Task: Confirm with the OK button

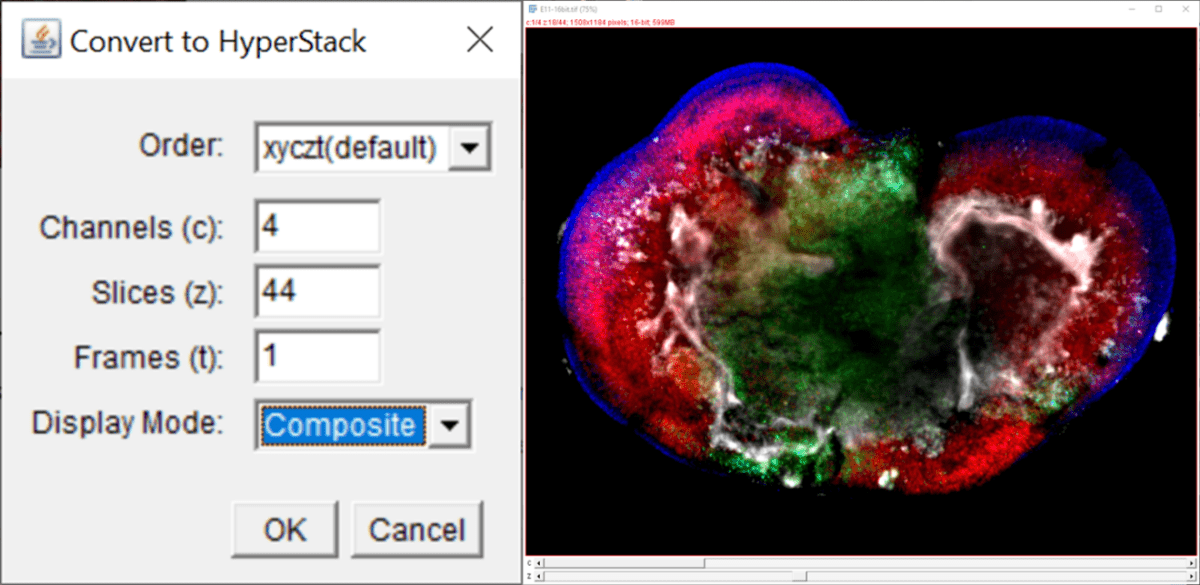Action: tap(284, 529)
